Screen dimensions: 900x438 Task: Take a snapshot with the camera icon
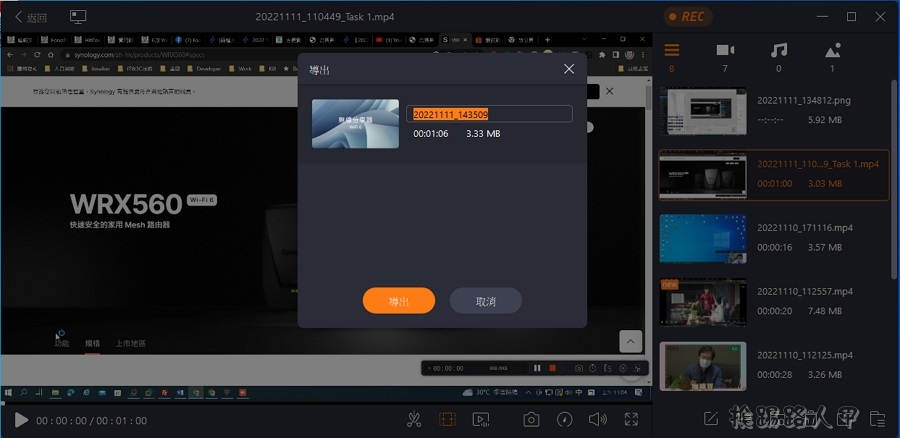[x=532, y=420]
